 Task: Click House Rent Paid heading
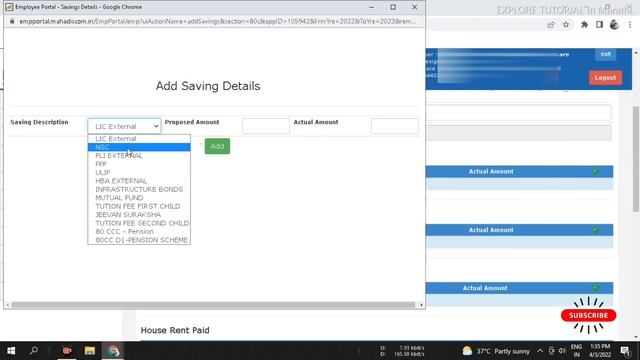[175, 330]
